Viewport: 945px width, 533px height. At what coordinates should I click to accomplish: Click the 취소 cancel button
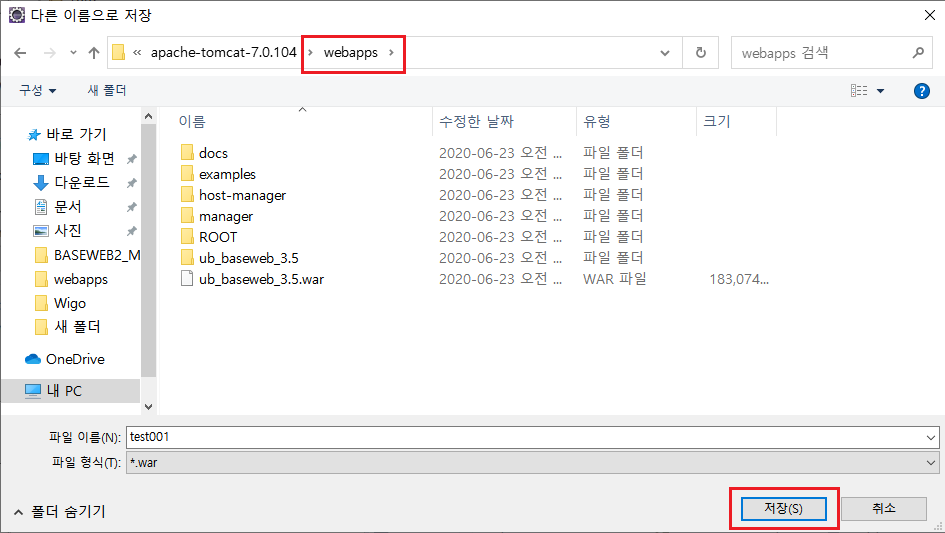(x=884, y=509)
